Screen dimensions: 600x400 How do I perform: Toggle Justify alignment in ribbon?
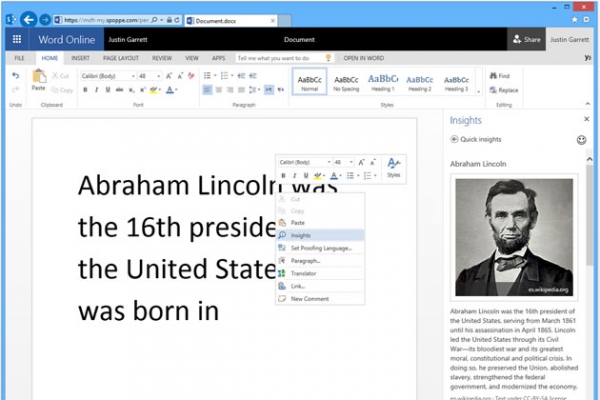point(241,90)
